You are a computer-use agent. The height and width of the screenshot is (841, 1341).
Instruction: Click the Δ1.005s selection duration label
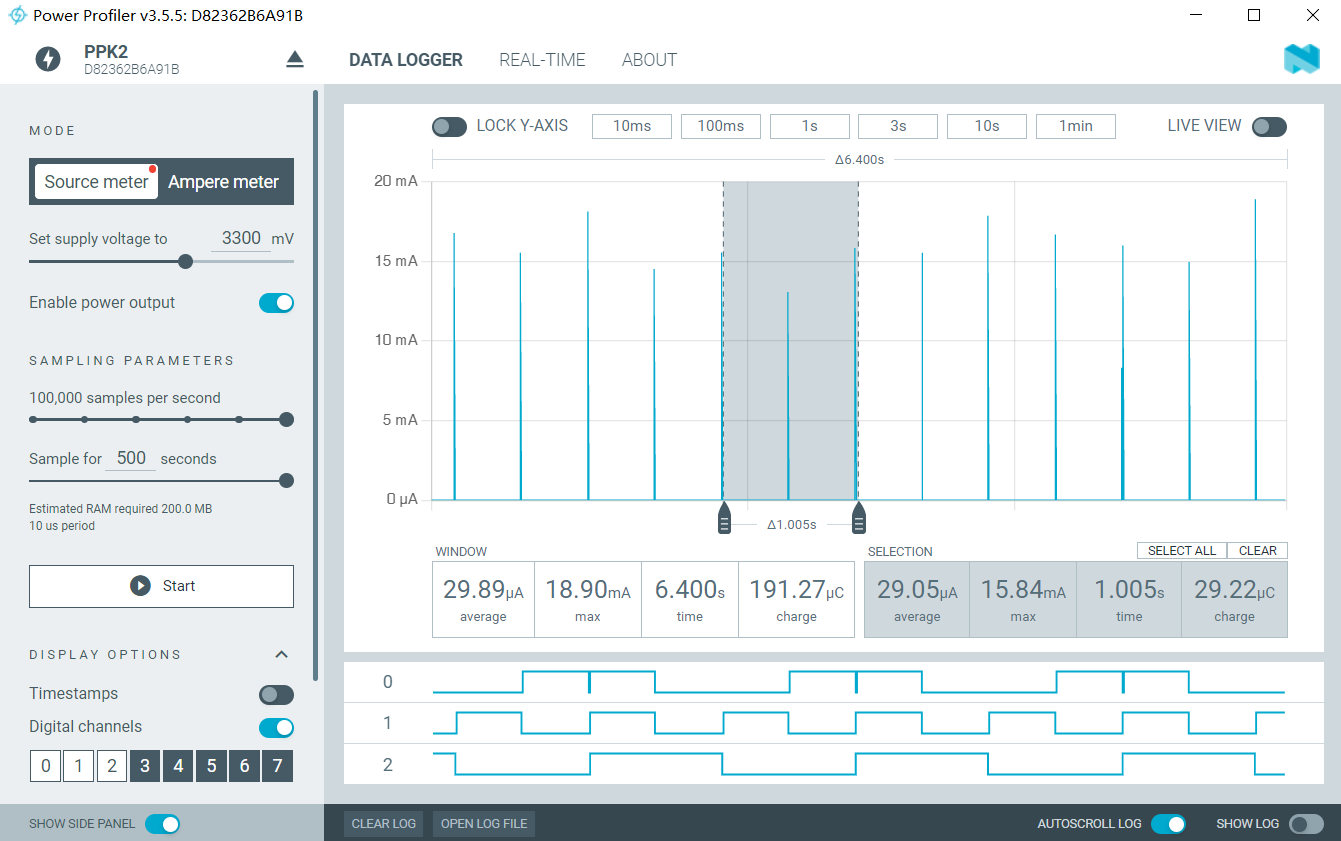click(792, 525)
